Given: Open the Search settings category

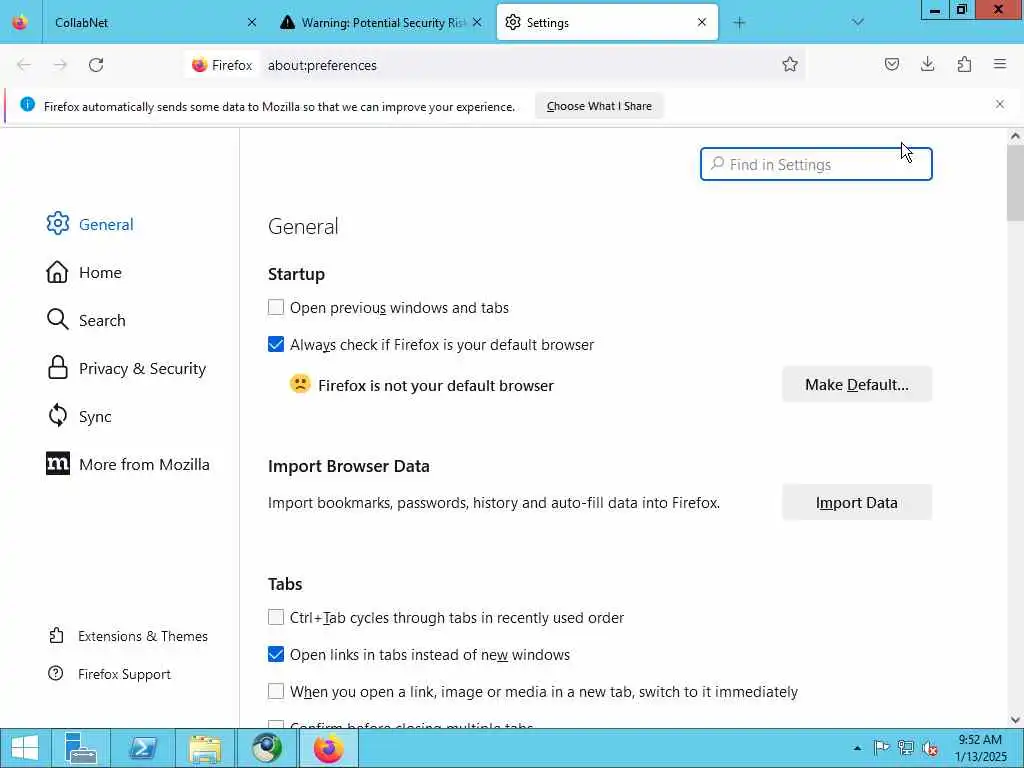Looking at the screenshot, I should point(86,320).
